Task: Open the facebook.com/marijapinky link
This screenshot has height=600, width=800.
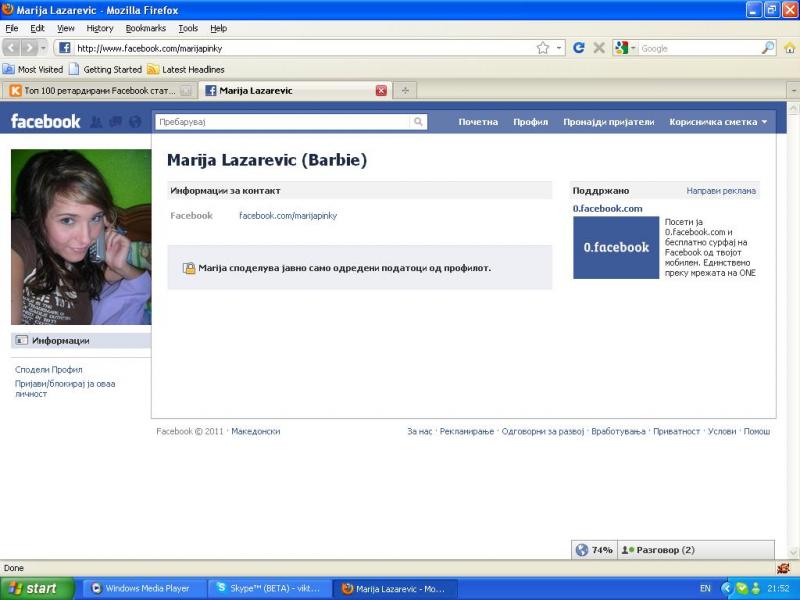Action: pyautogui.click(x=288, y=216)
